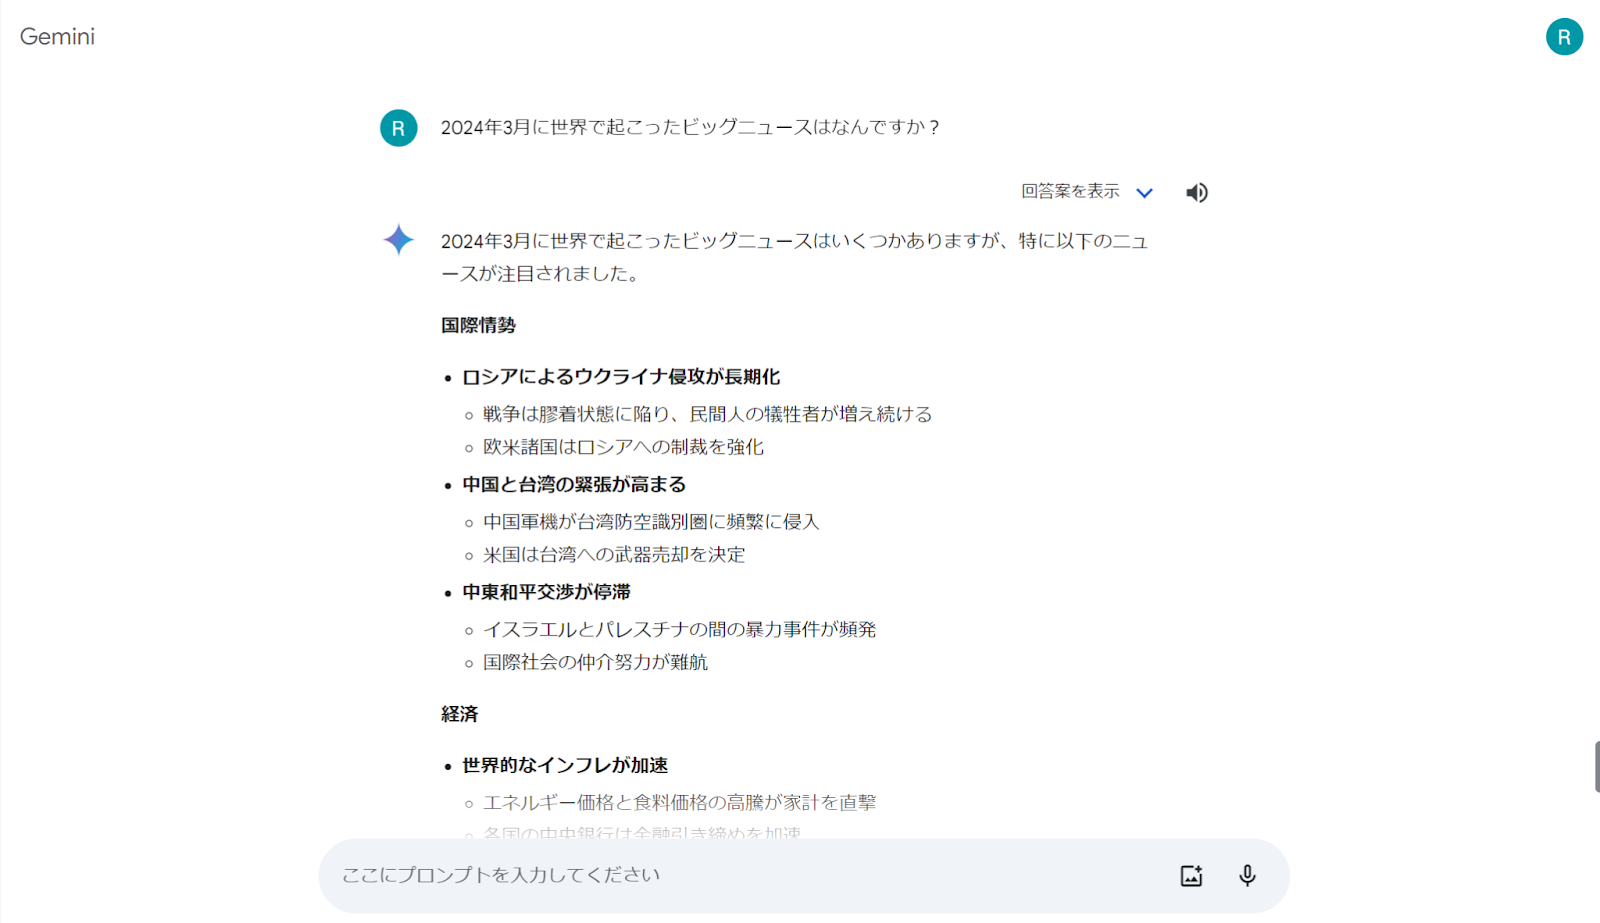Open the account menu via the R avatar
This screenshot has width=1600, height=923.
click(1563, 38)
